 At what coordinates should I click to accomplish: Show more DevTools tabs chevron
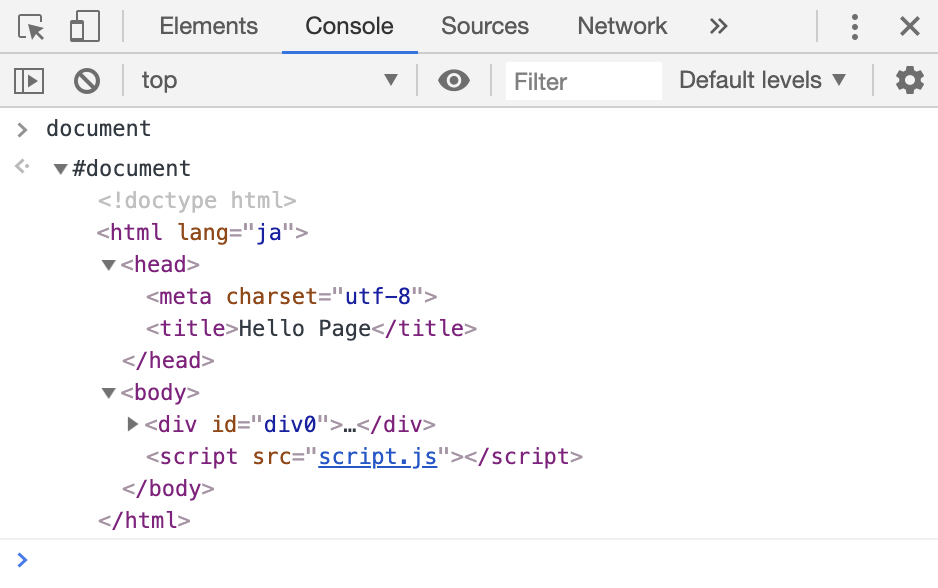pyautogui.click(x=718, y=27)
